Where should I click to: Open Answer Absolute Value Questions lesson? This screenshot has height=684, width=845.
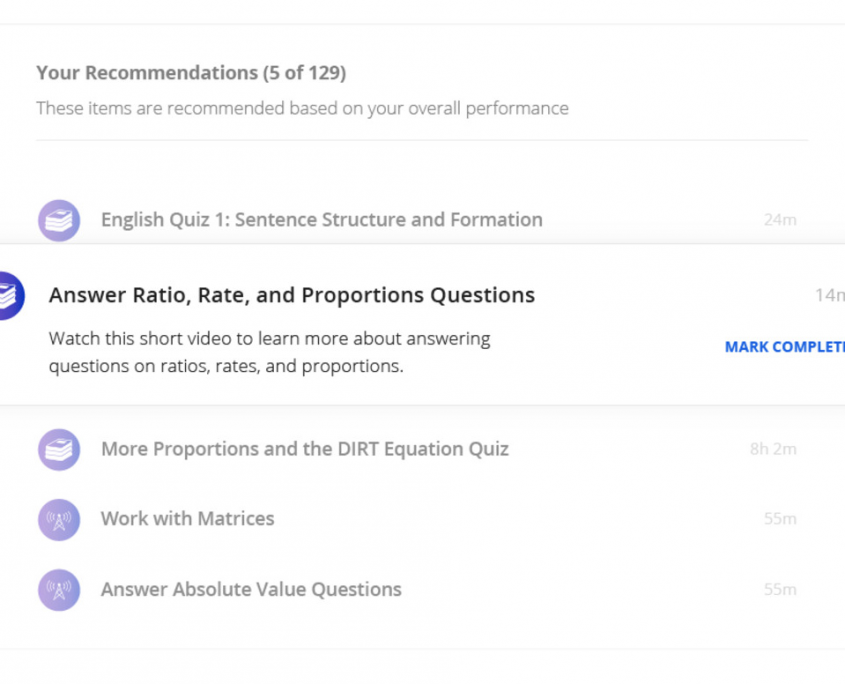251,589
